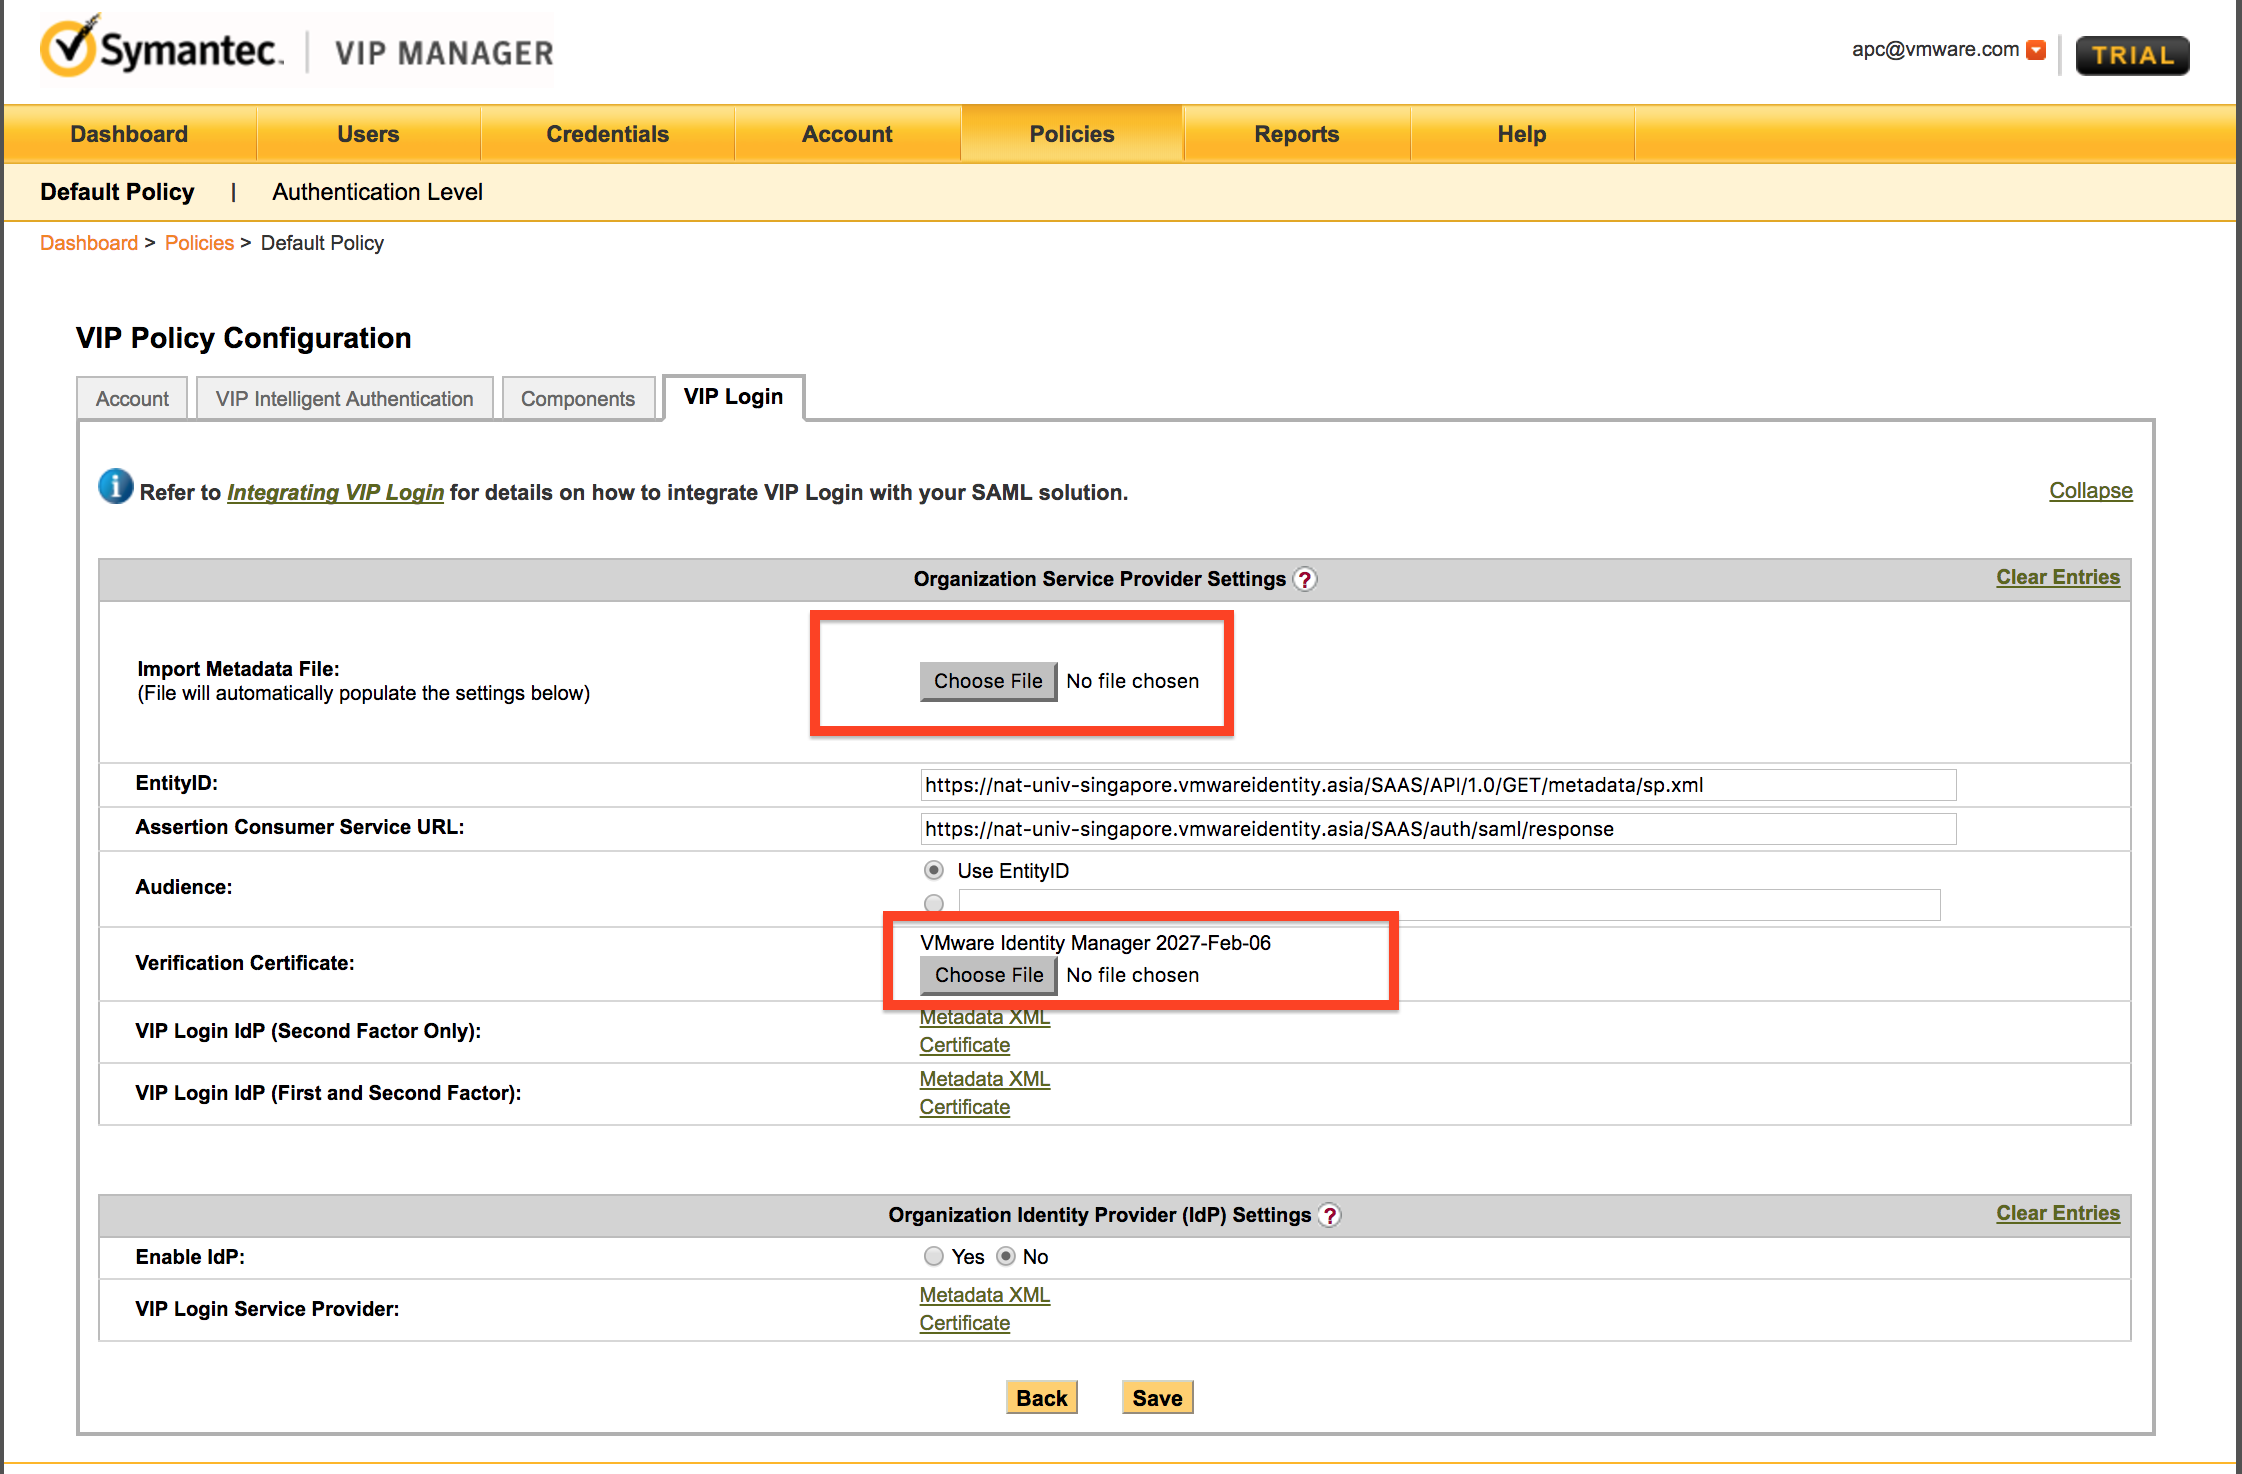This screenshot has width=2242, height=1474.
Task: Select the VIP Login tab
Action: click(x=733, y=397)
